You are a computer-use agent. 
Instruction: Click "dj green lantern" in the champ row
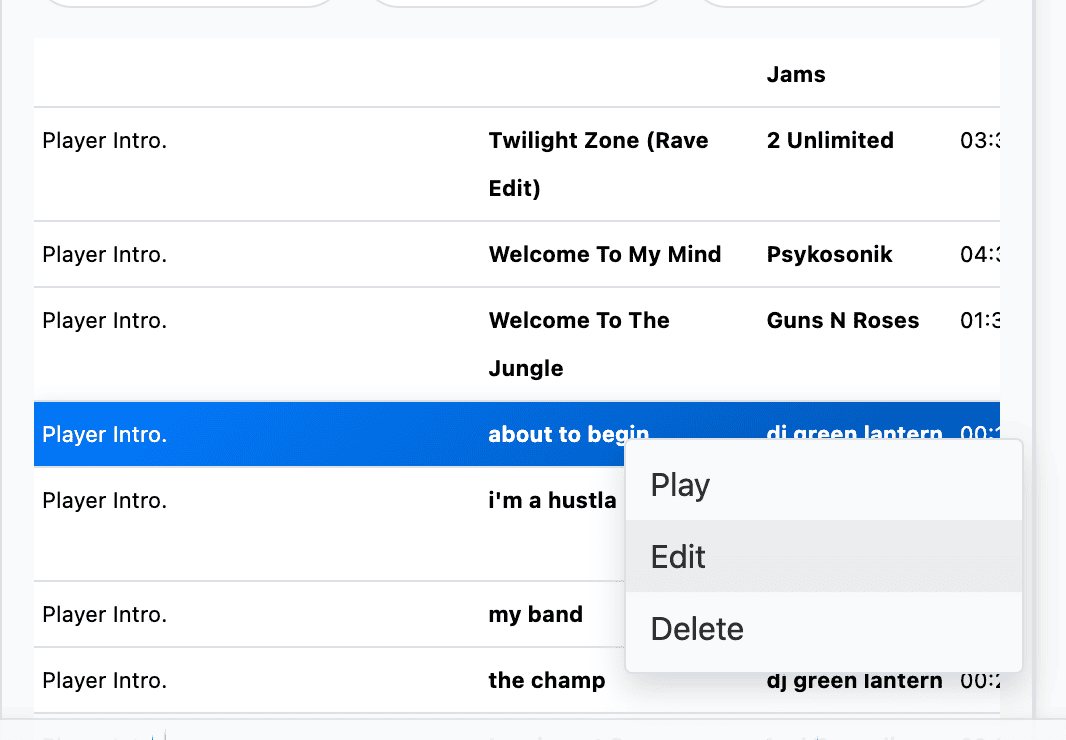[x=854, y=681]
